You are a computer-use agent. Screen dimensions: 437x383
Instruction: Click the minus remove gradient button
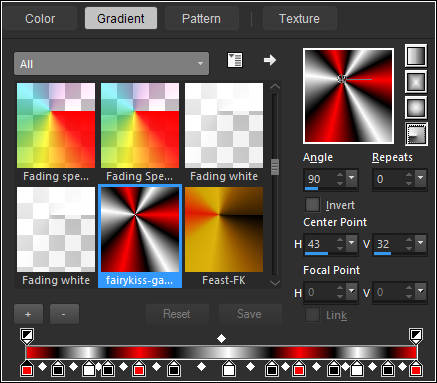point(64,314)
